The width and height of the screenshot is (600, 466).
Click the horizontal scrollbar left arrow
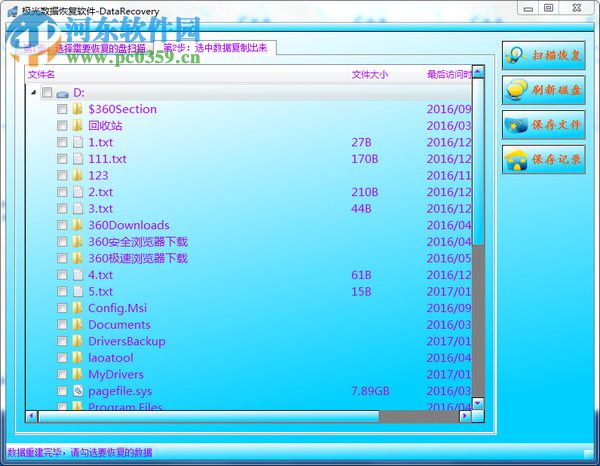pos(32,416)
